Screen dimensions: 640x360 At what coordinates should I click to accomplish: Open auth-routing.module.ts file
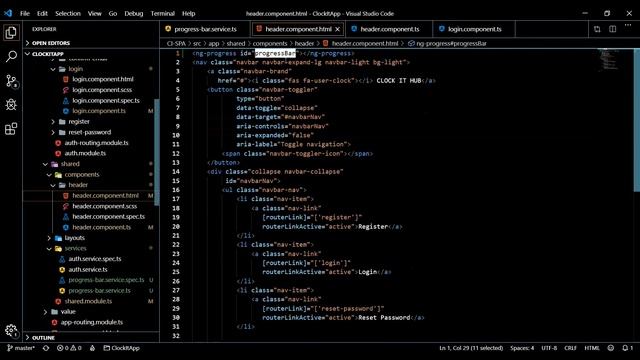tap(96, 143)
